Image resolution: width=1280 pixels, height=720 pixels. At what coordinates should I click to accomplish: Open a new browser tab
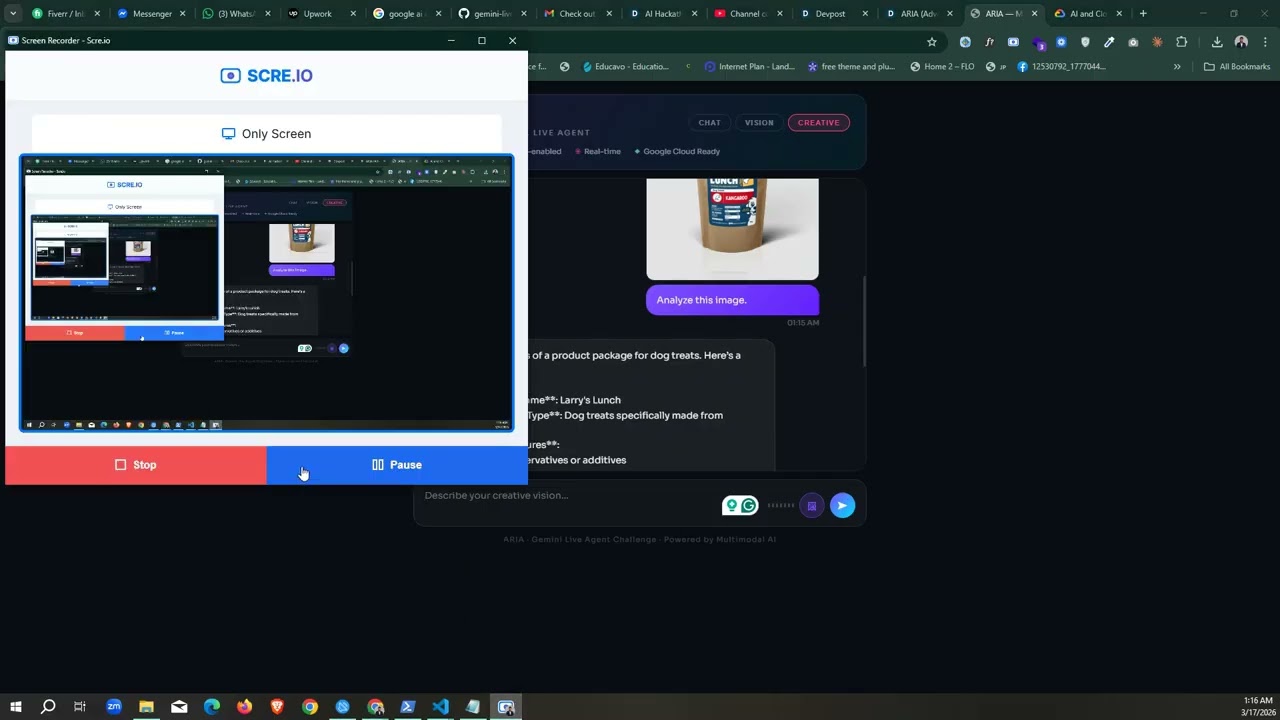pyautogui.click(x=1143, y=14)
